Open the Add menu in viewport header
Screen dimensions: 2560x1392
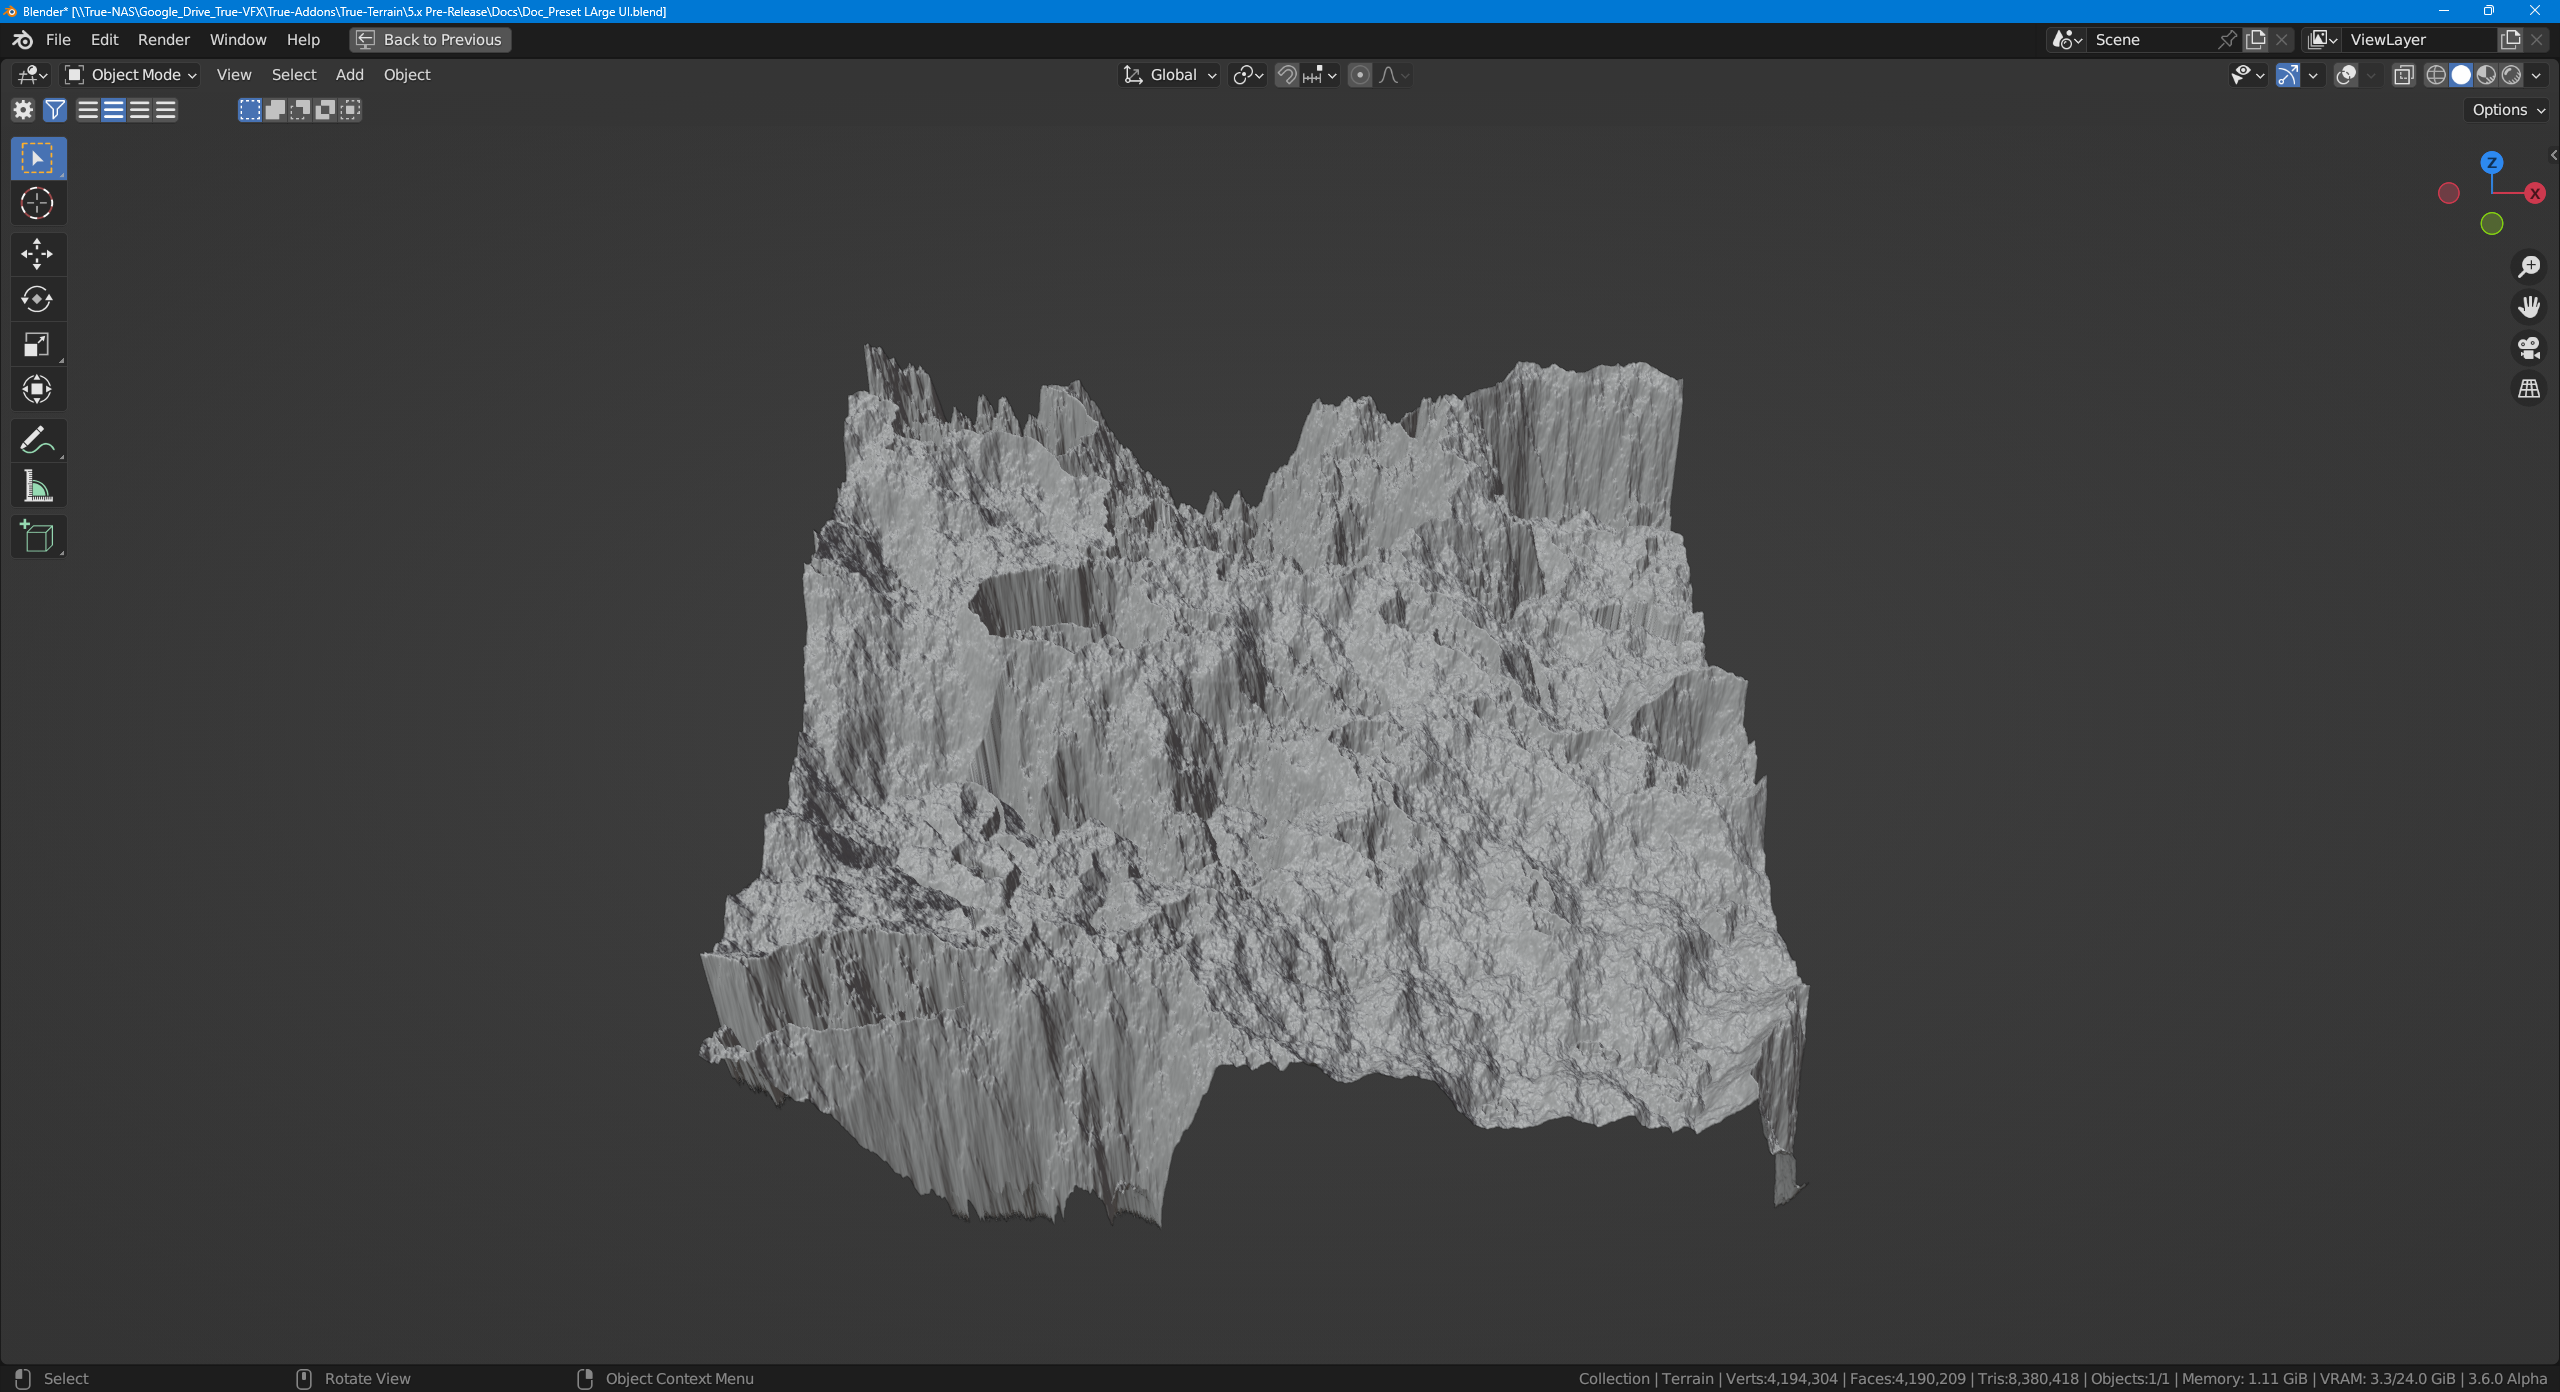point(349,75)
